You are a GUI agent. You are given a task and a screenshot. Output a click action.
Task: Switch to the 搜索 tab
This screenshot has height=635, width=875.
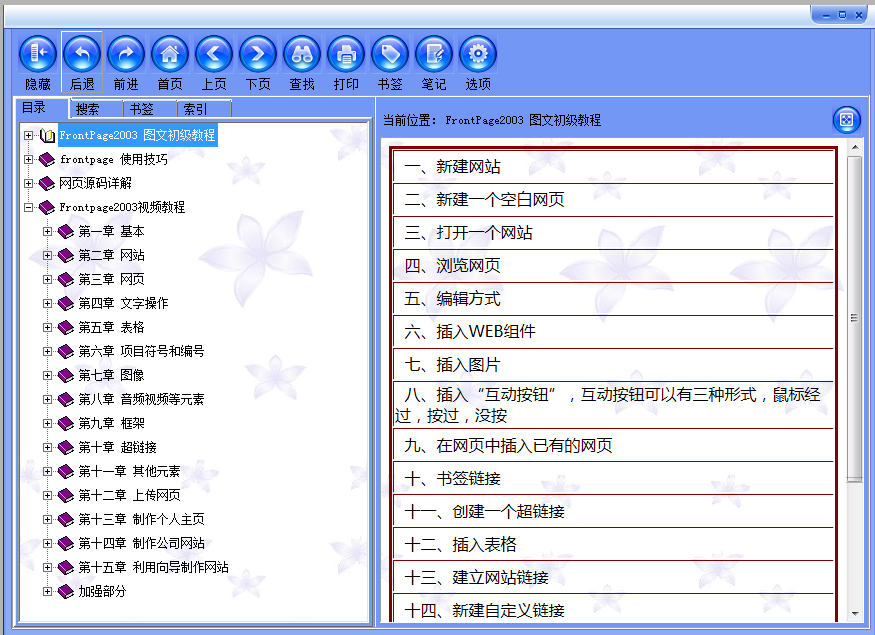(x=95, y=109)
